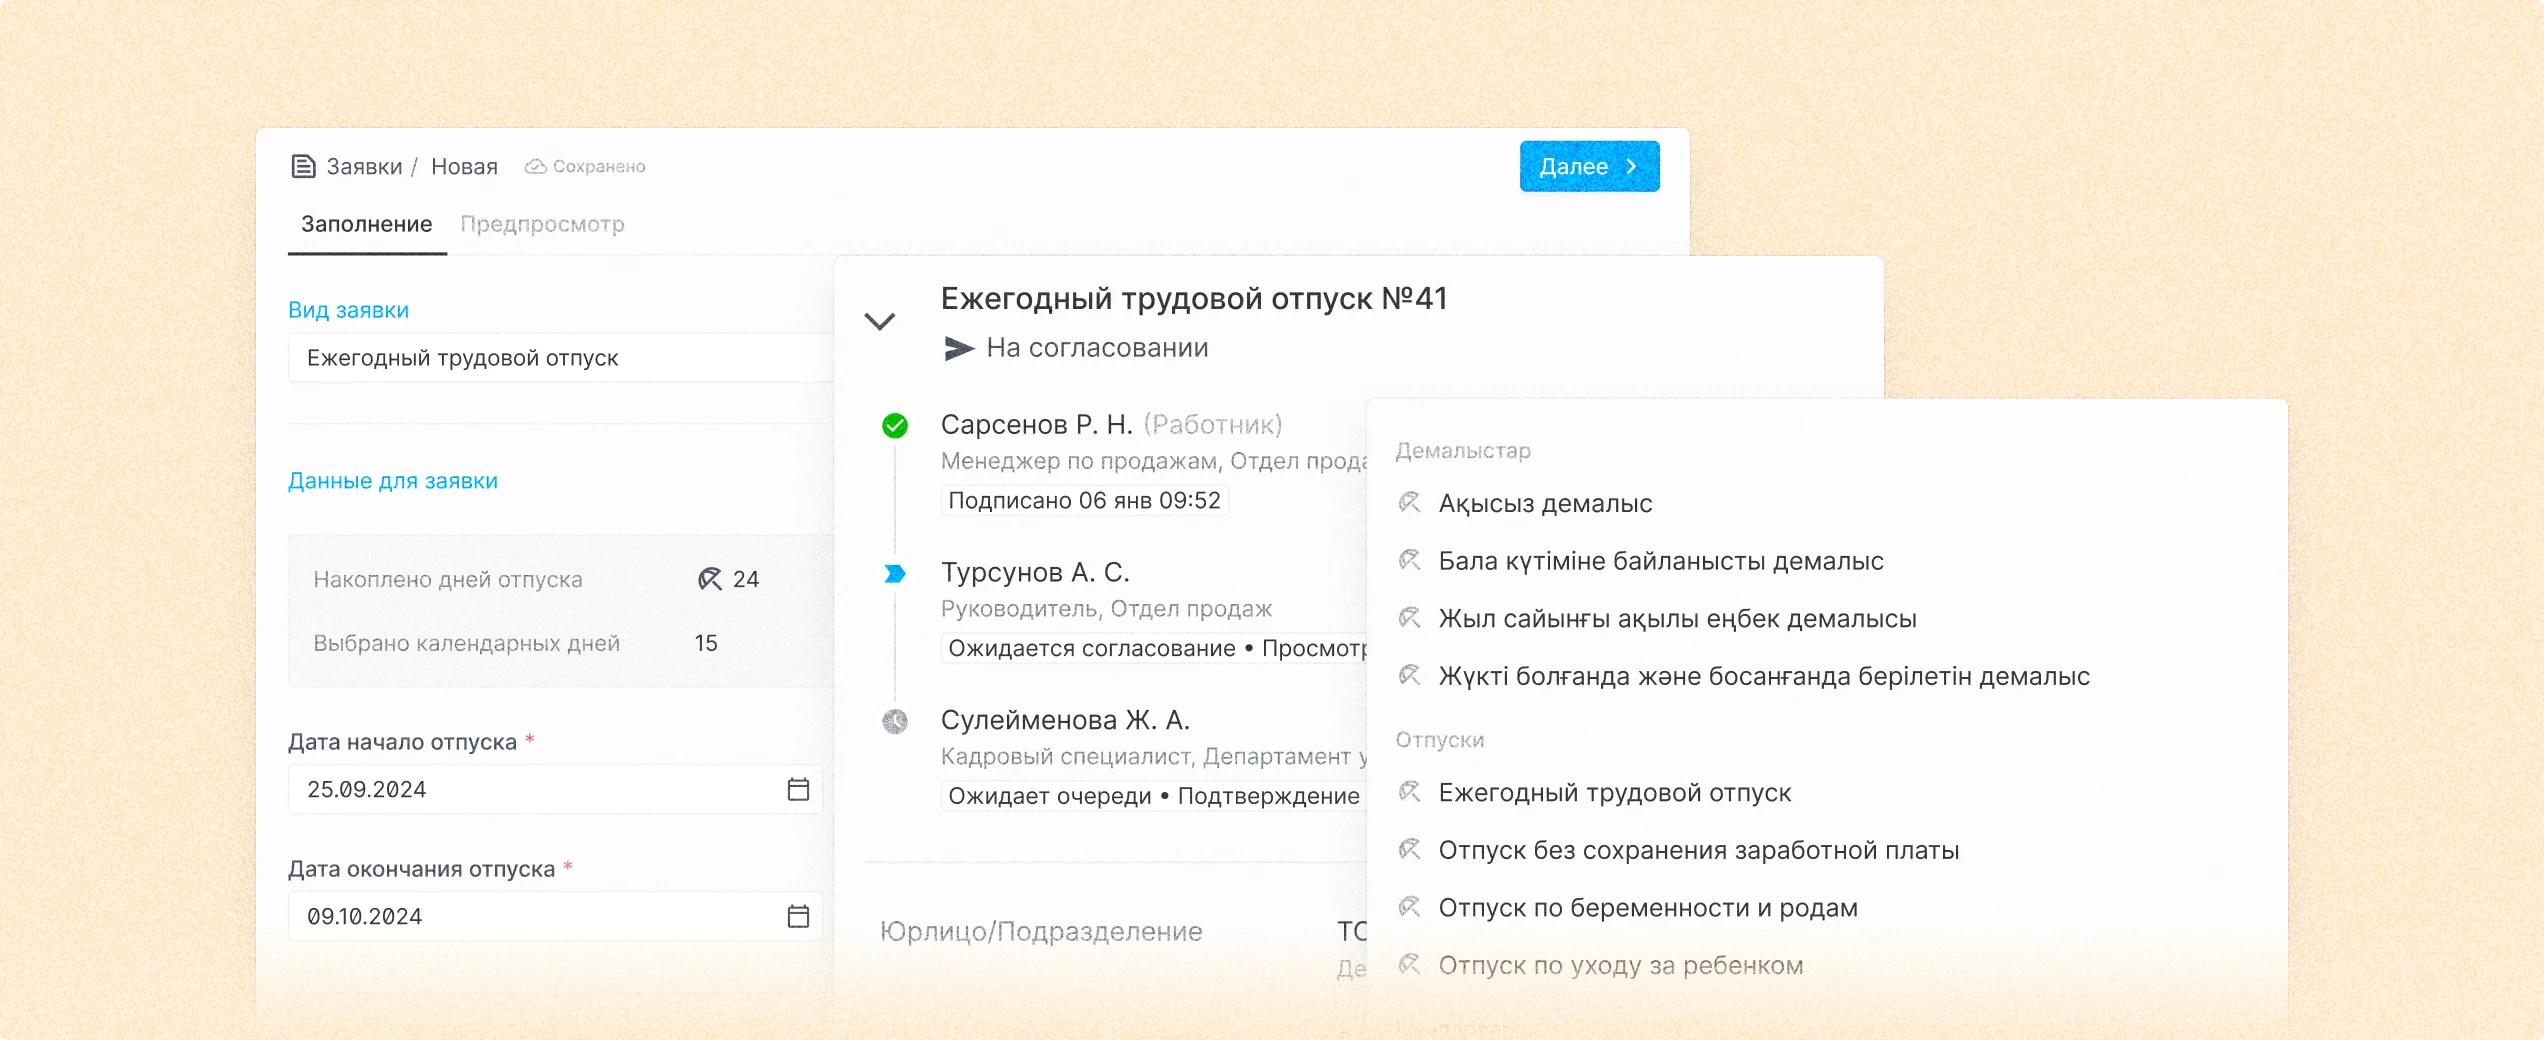The image size is (2544, 1040).
Task: Click the Руководитель, Отдел продаж subtitle
Action: coord(1106,609)
